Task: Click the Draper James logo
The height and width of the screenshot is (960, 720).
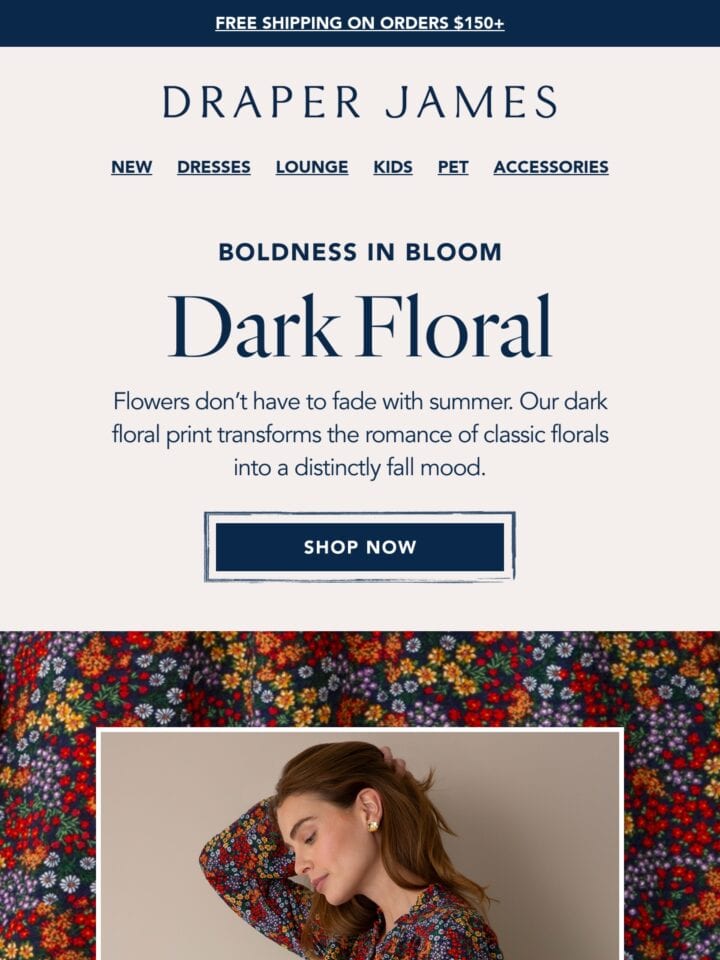Action: point(360,102)
